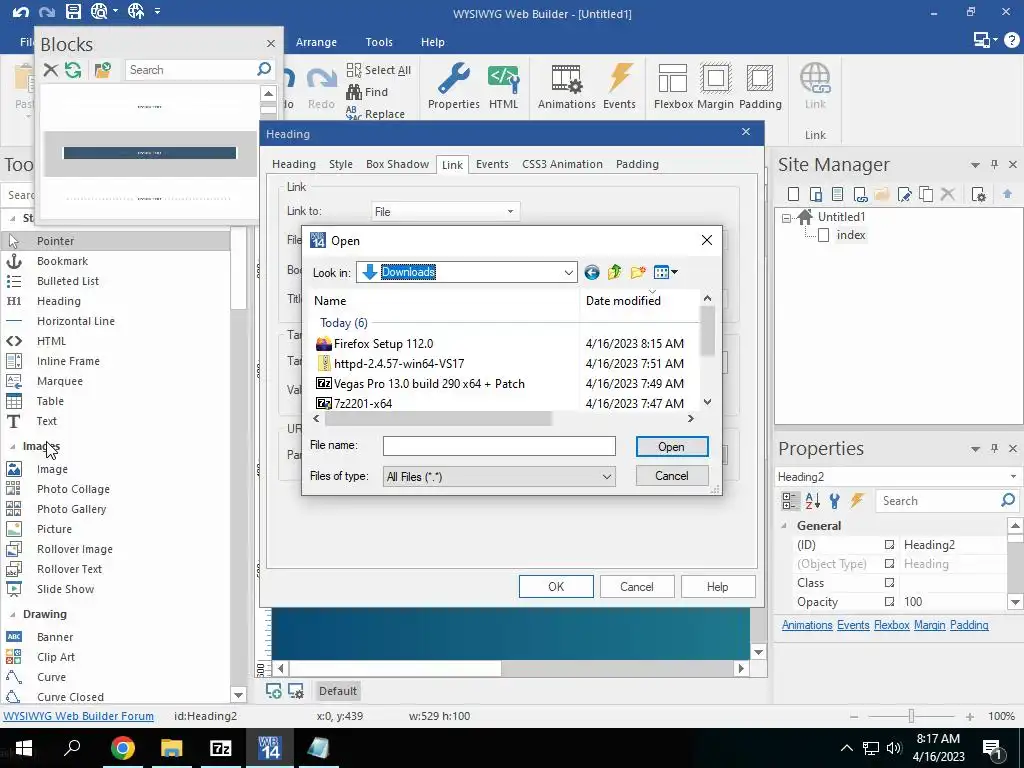
Task: Click the edit page pencil icon in Site Manager
Action: pos(904,194)
